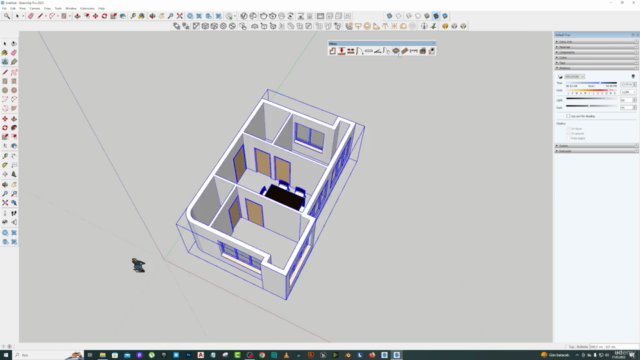Select the Line pencil tool in left toolbar
This screenshot has width=640, height=360.
[5, 72]
